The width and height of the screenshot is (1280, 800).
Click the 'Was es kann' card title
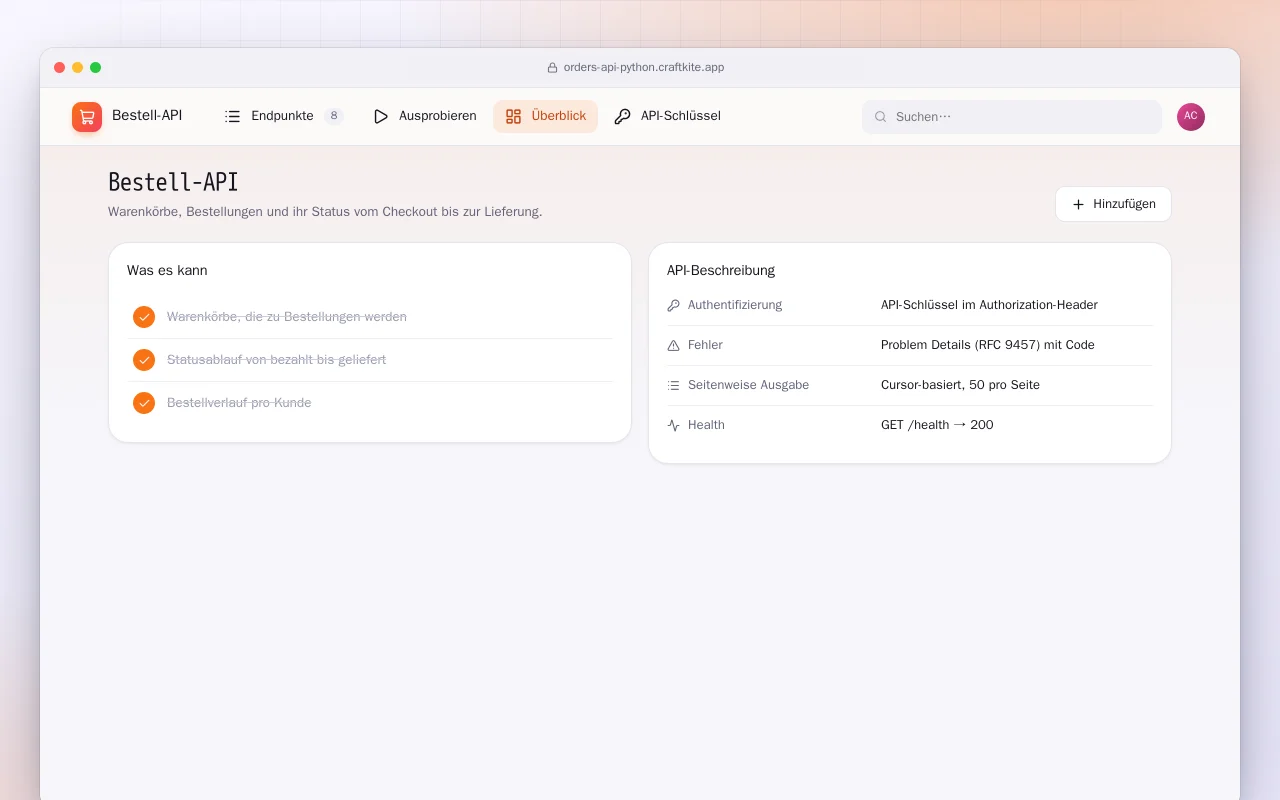pyautogui.click(x=167, y=271)
